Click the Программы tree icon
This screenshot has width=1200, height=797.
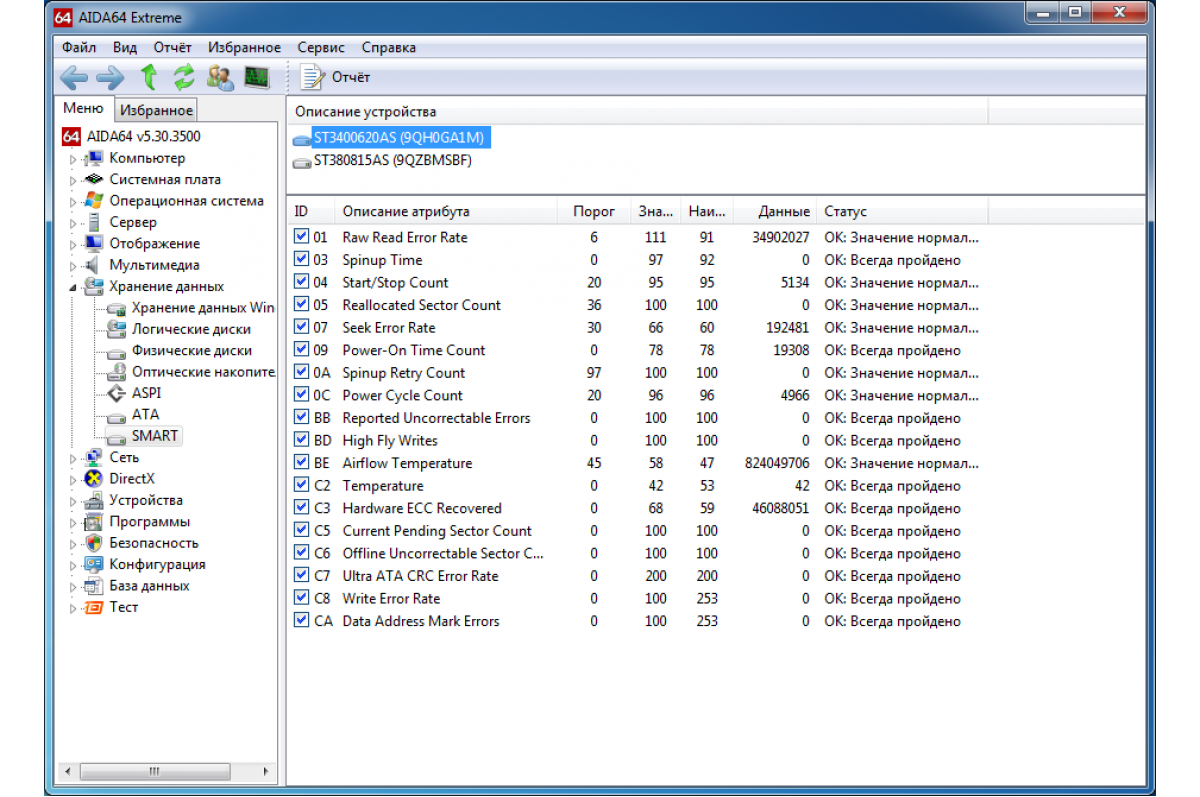(x=95, y=522)
